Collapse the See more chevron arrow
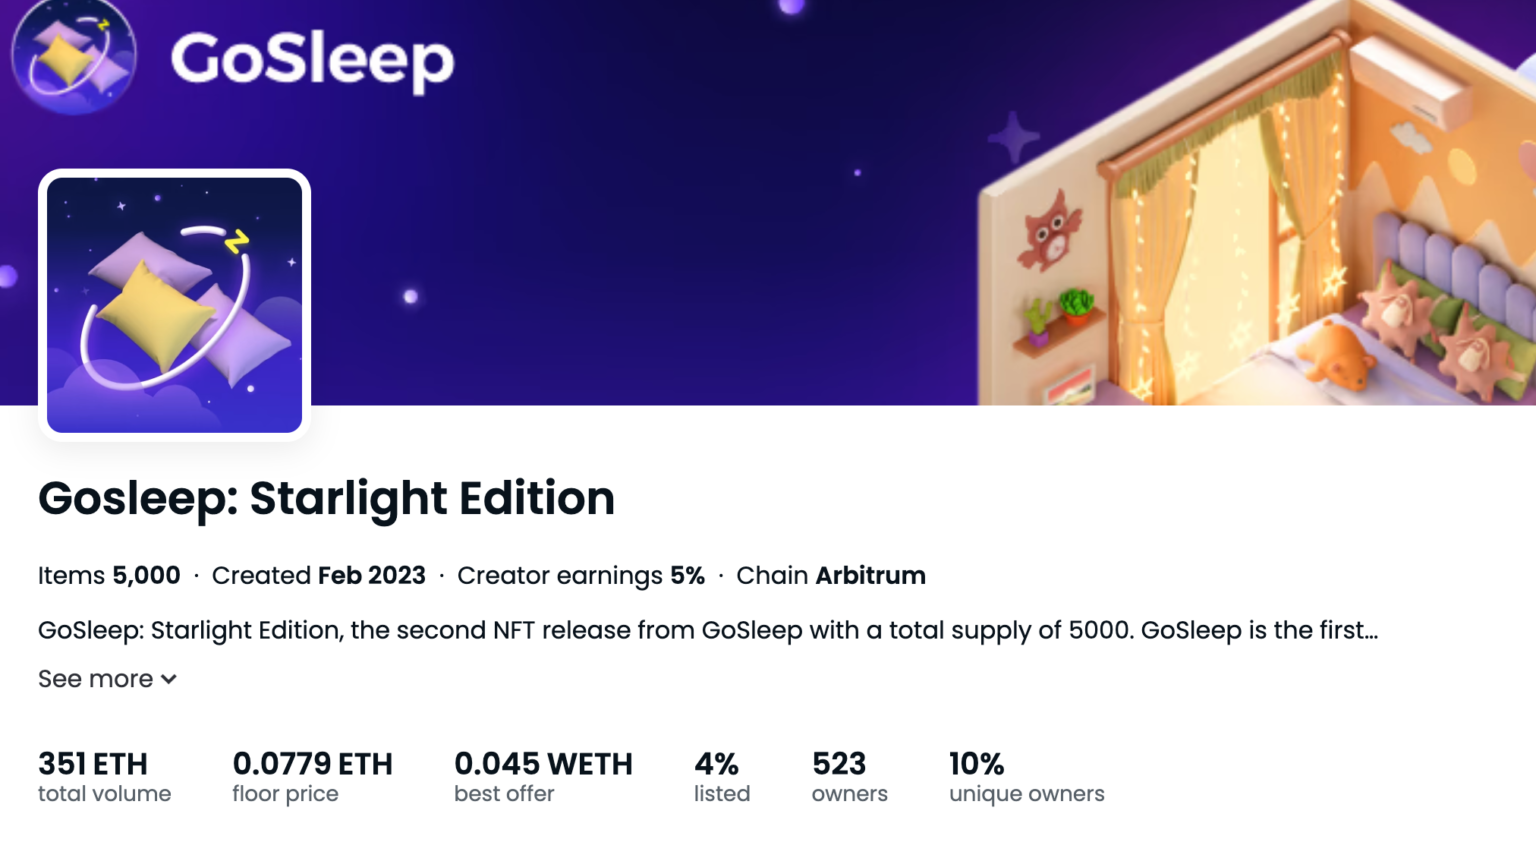 168,679
